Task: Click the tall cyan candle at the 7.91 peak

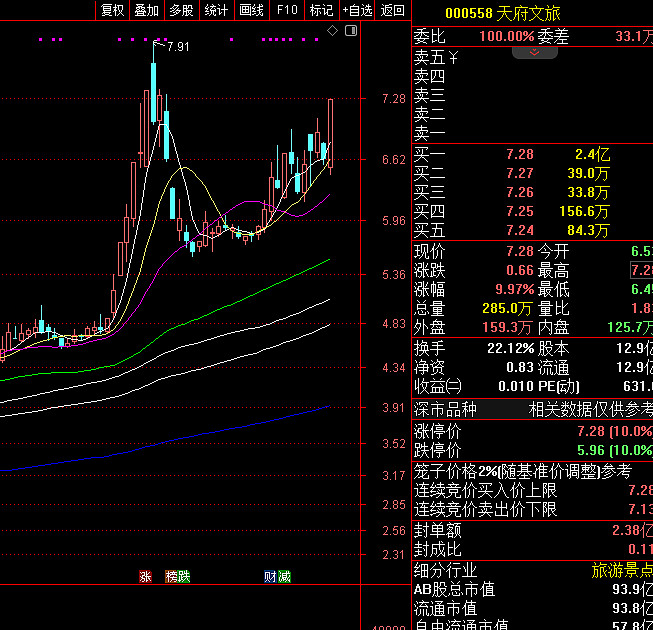Action: pyautogui.click(x=154, y=92)
